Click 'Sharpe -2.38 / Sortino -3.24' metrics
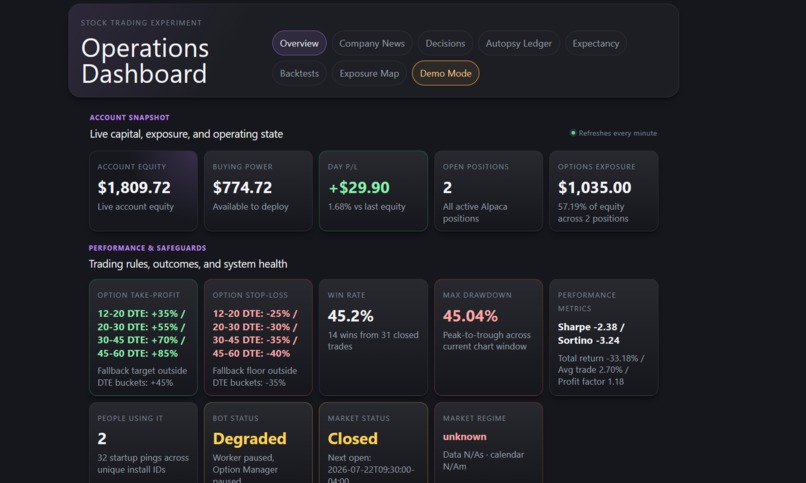This screenshot has width=806, height=483. 591,333
